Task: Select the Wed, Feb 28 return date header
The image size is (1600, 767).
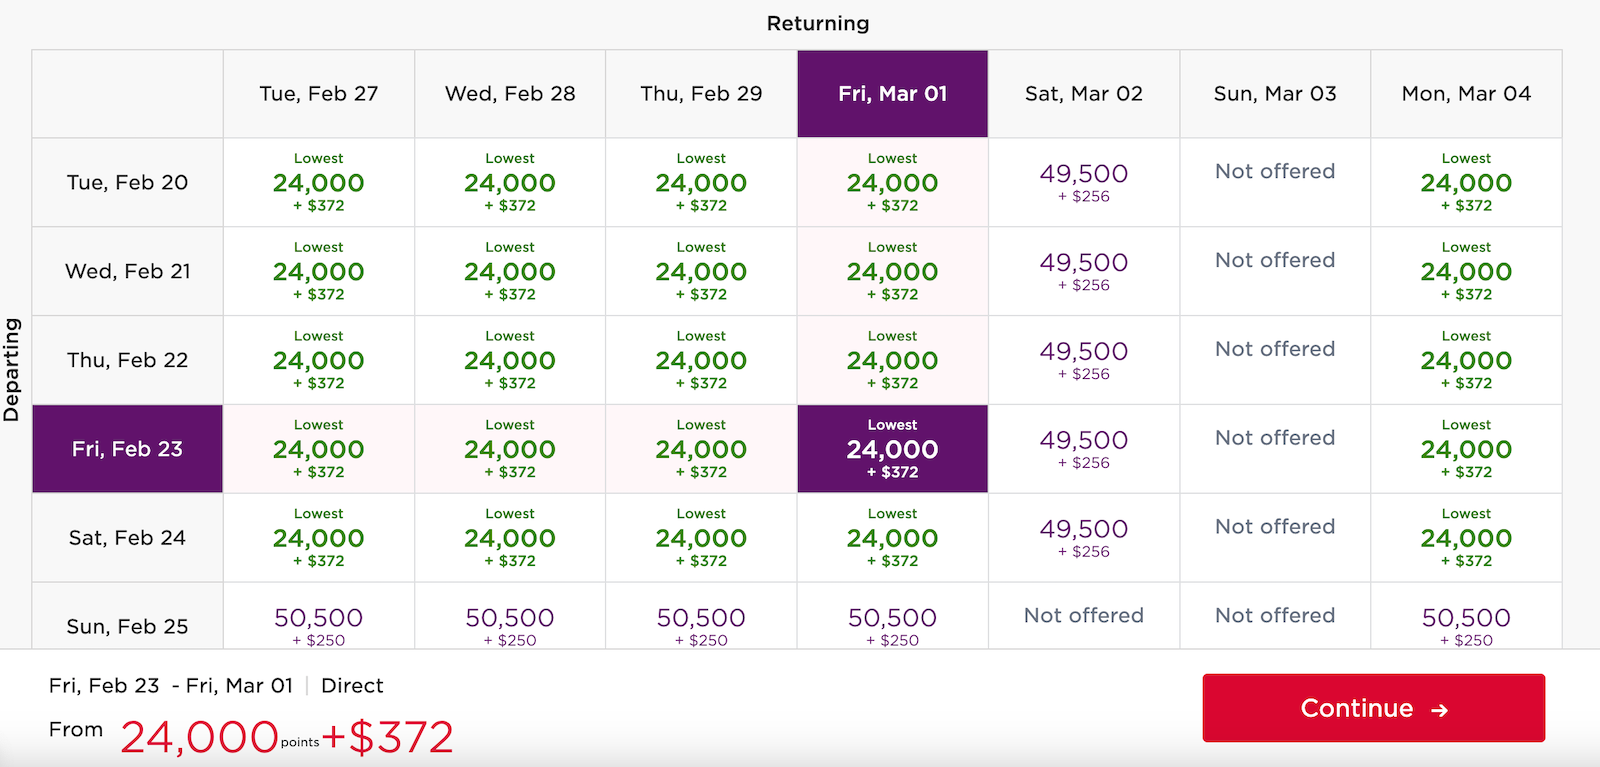Action: 509,93
